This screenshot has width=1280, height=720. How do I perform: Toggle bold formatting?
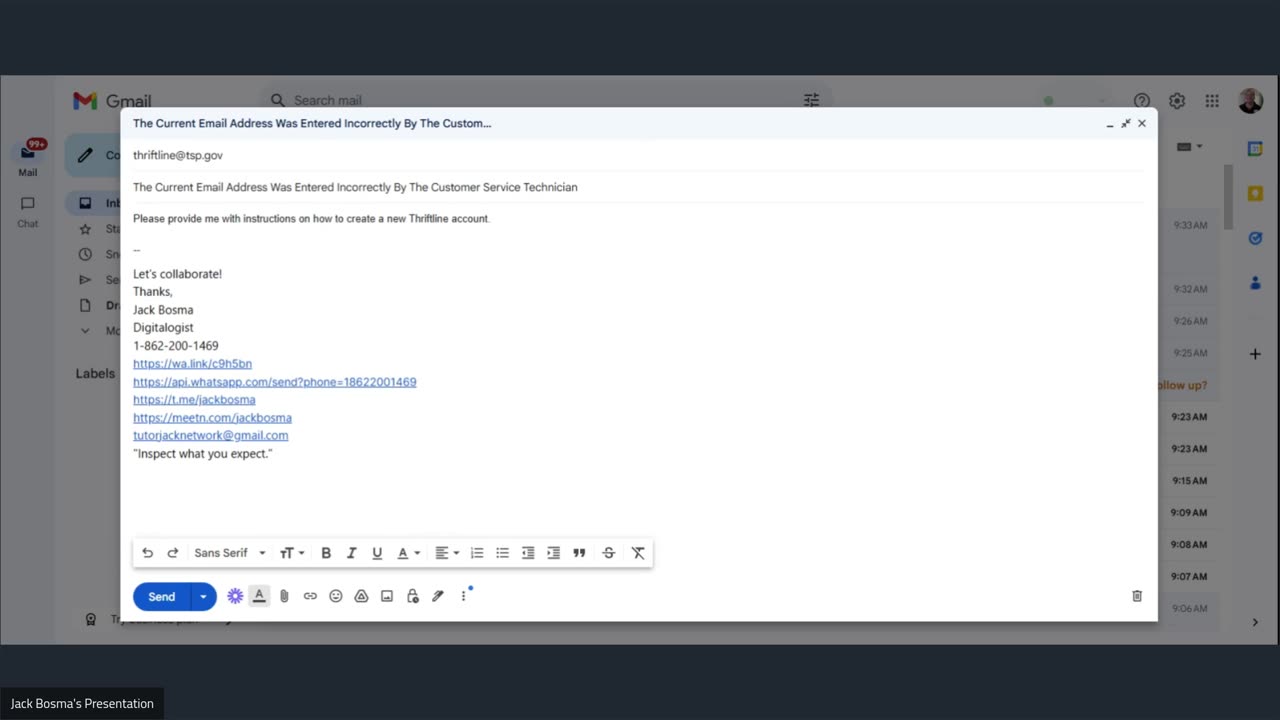click(x=326, y=553)
